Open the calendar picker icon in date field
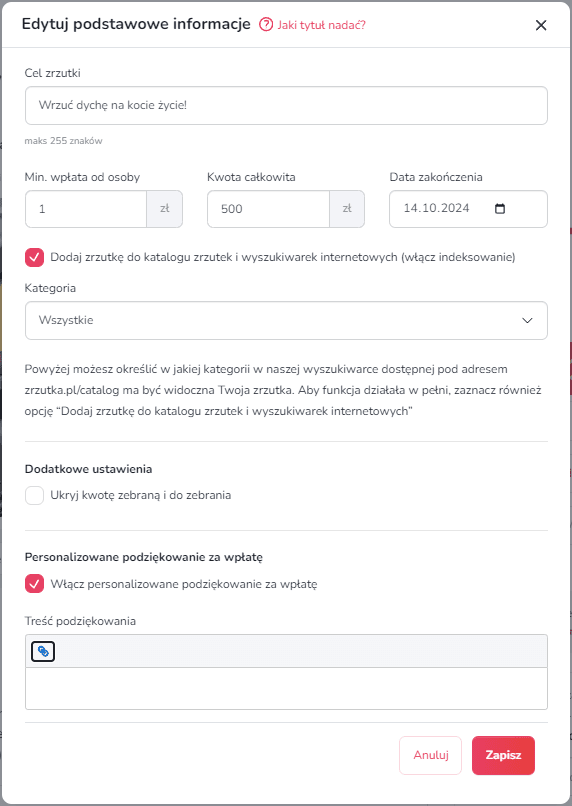This screenshot has width=572, height=806. 500,209
